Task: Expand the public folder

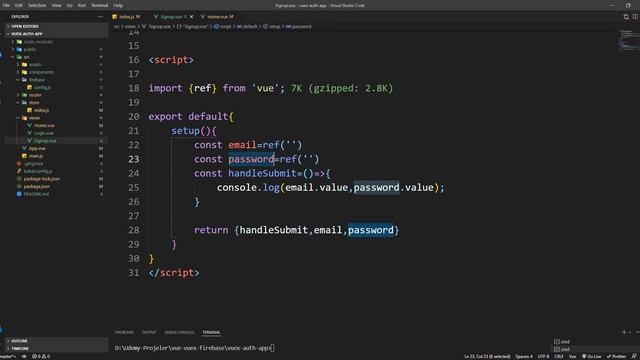Action: tap(30, 49)
